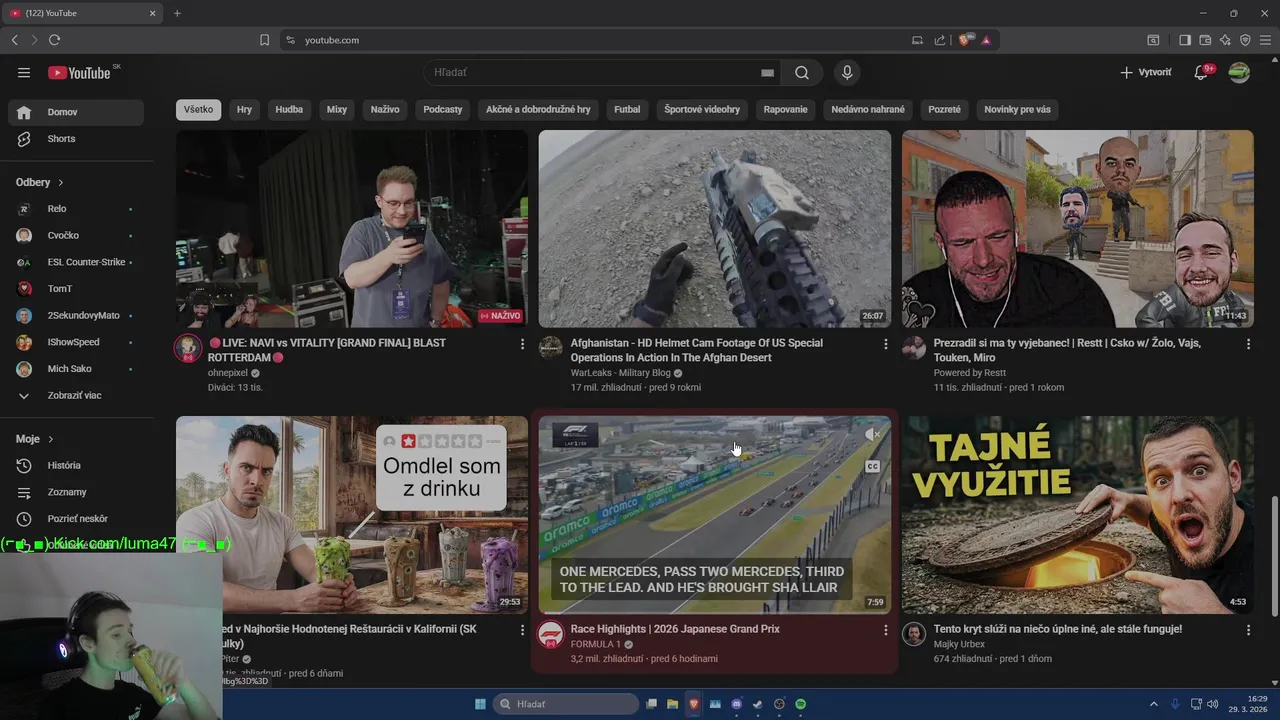Open Shorts in the sidebar

tap(75, 139)
